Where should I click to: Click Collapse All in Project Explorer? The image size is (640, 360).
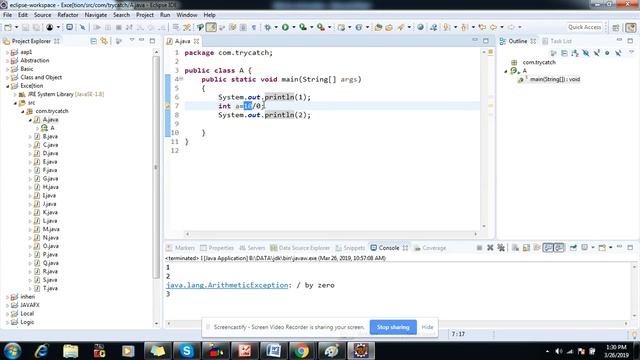point(93,41)
